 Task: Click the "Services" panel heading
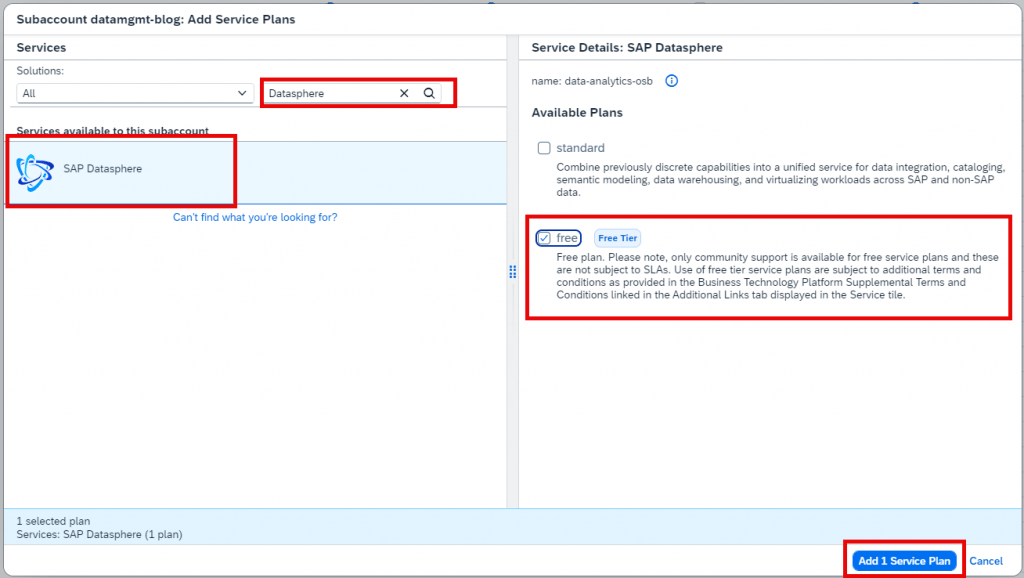[41, 48]
